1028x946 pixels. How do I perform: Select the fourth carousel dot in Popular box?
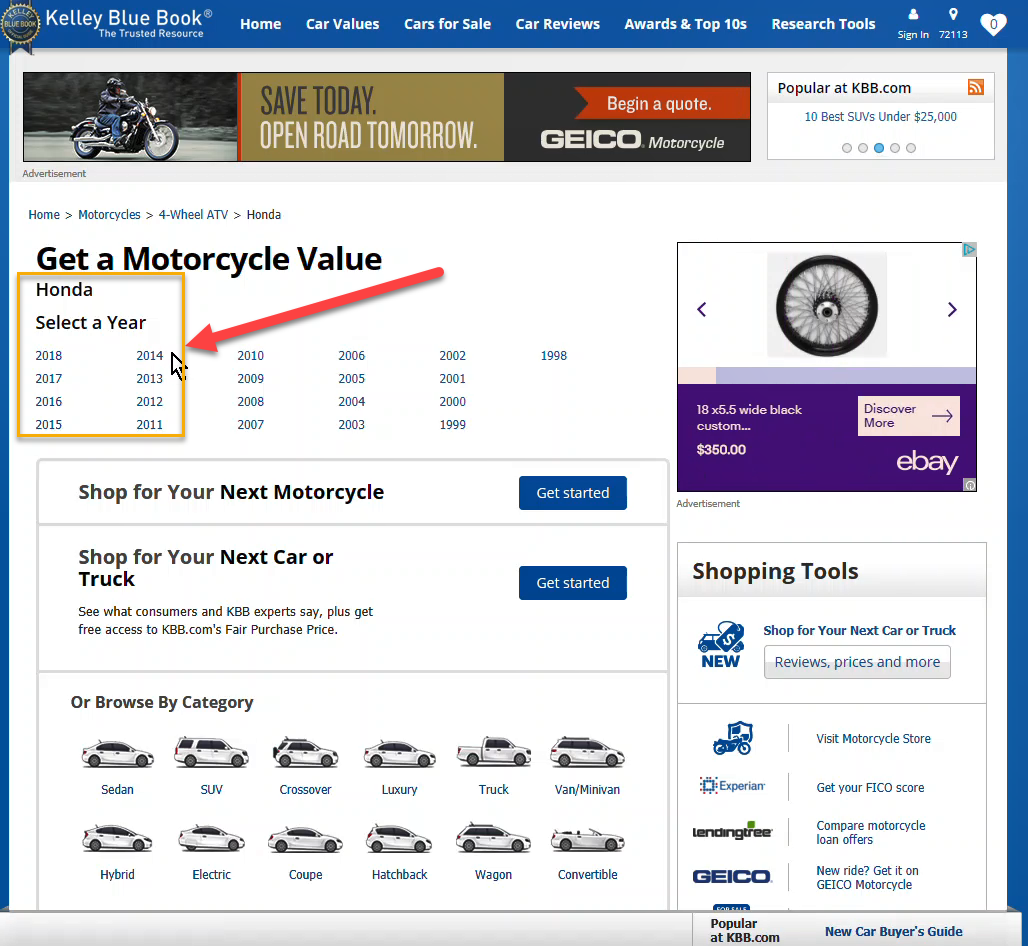click(895, 148)
